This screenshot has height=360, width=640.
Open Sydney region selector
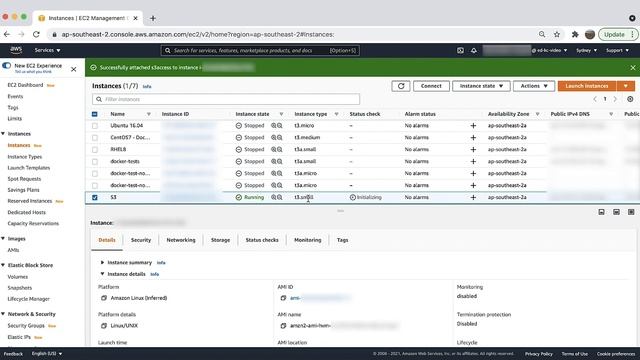coord(586,50)
